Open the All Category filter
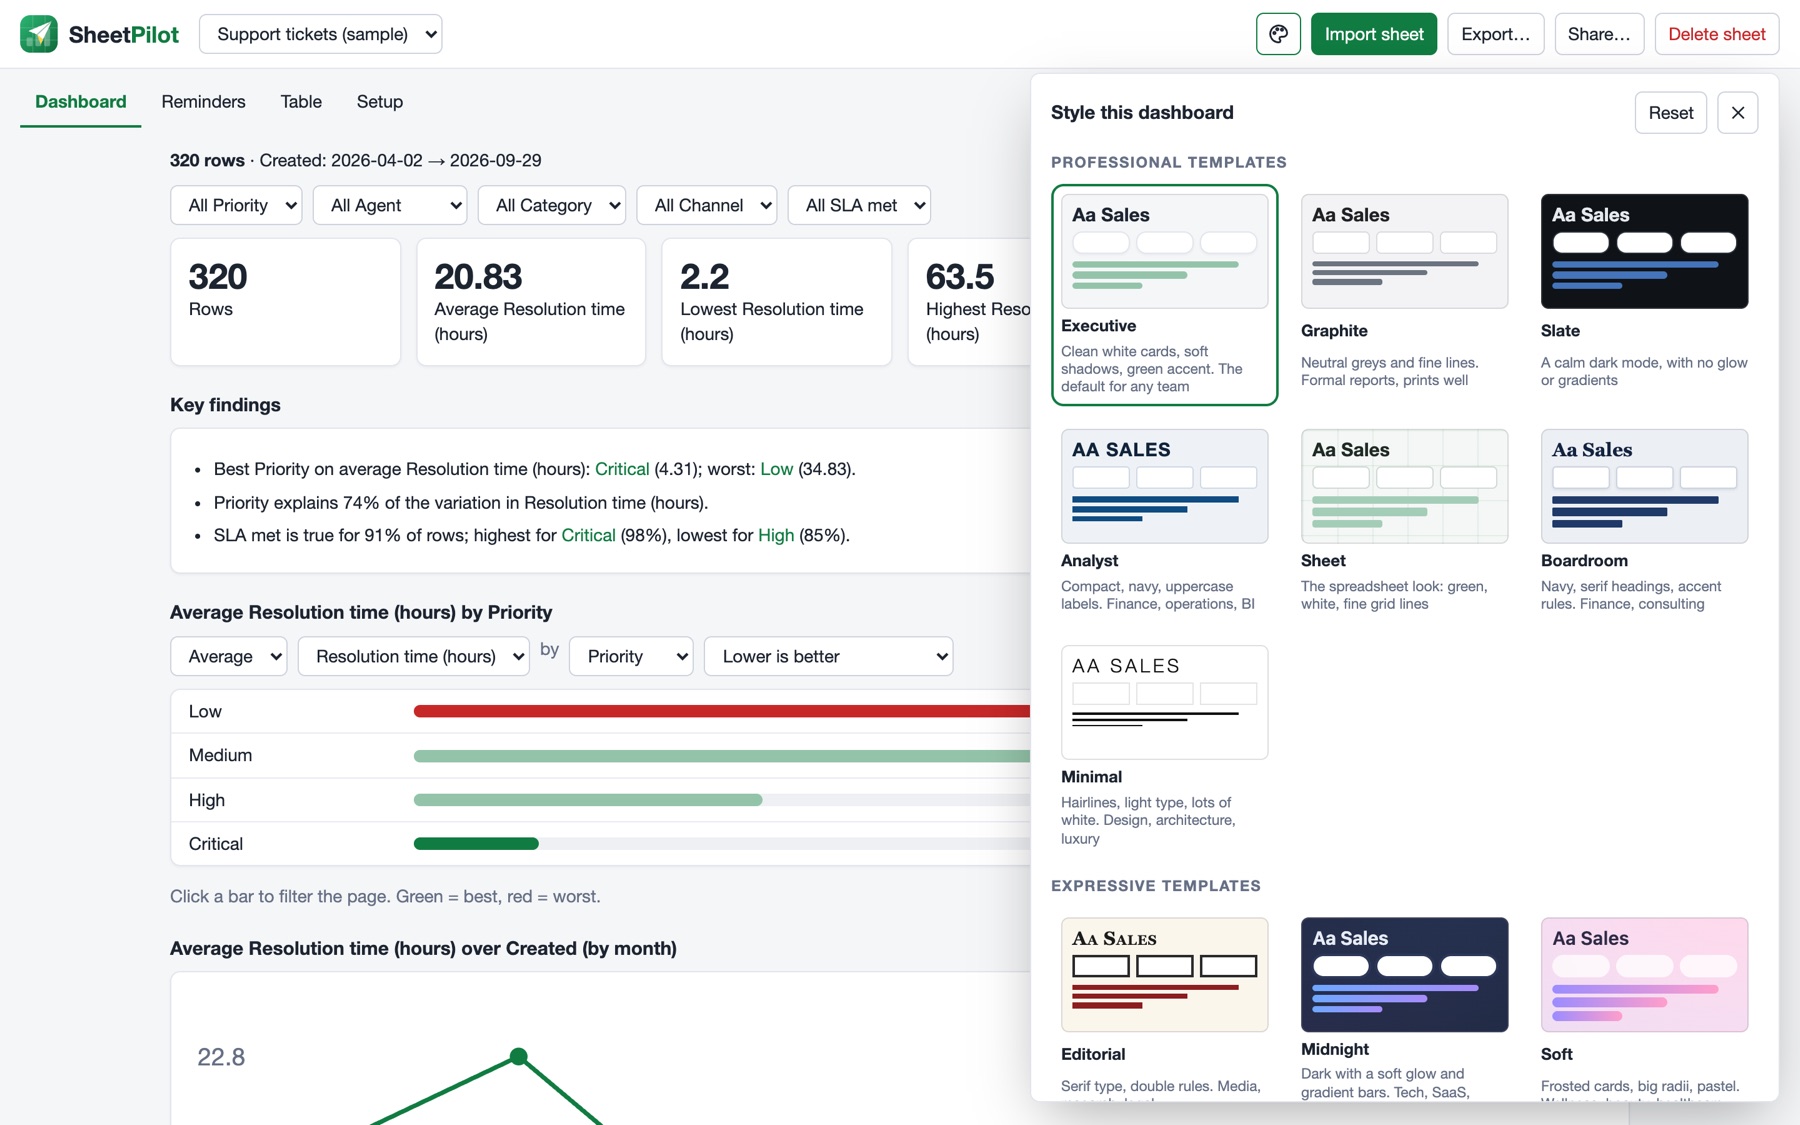Viewport: 1800px width, 1125px height. [x=552, y=205]
